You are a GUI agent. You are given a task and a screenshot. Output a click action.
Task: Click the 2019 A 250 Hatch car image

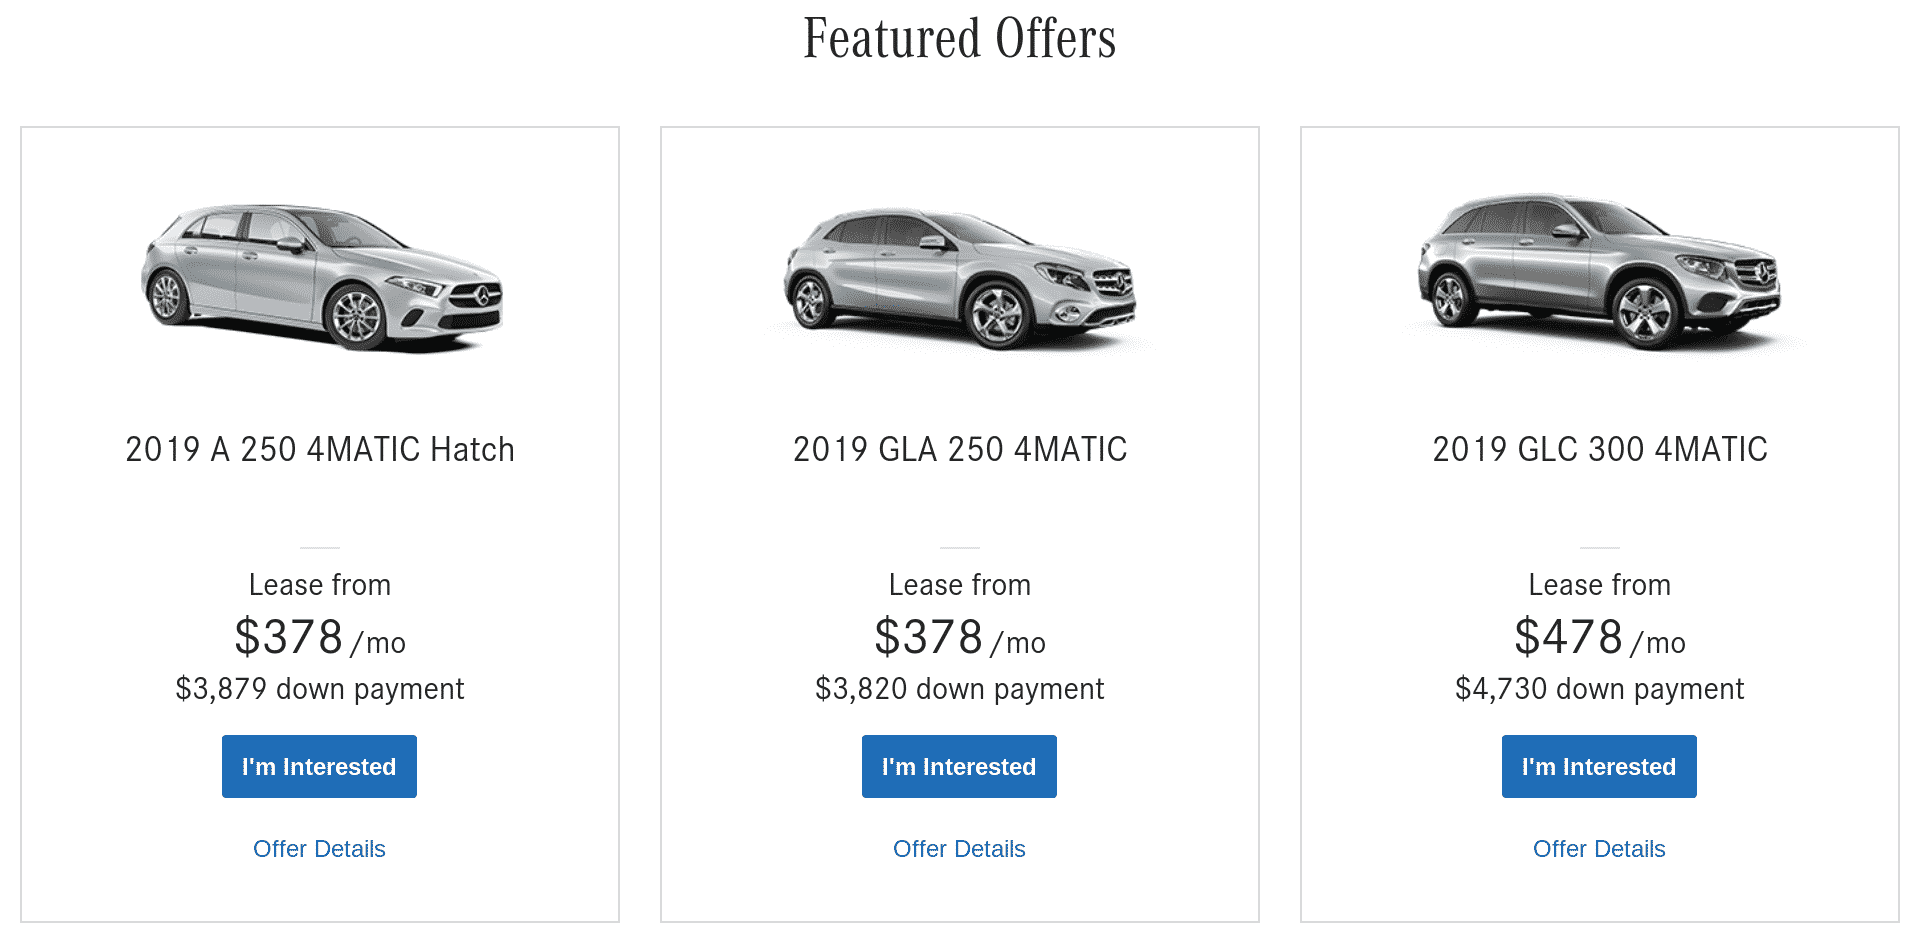[x=321, y=277]
